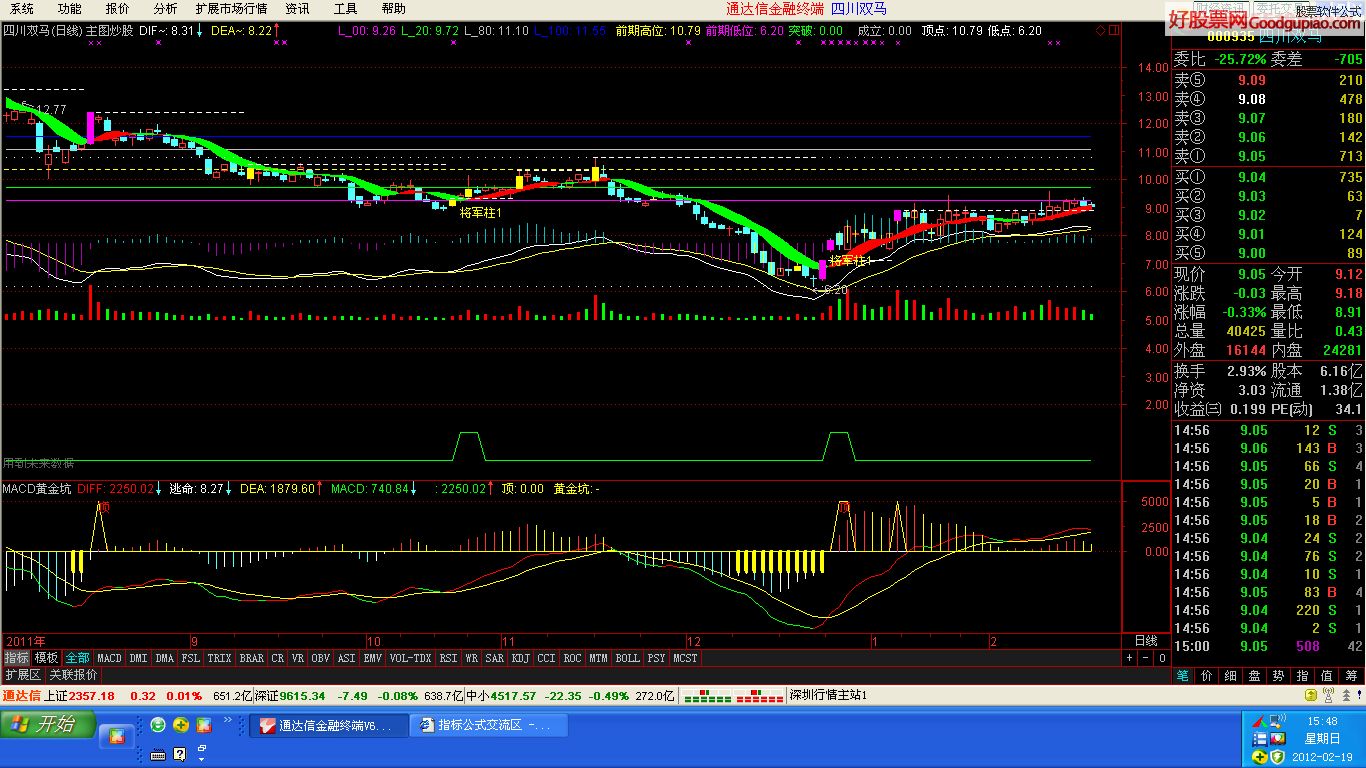Select the DMI indicator tab
The width and height of the screenshot is (1366, 768).
coord(138,658)
